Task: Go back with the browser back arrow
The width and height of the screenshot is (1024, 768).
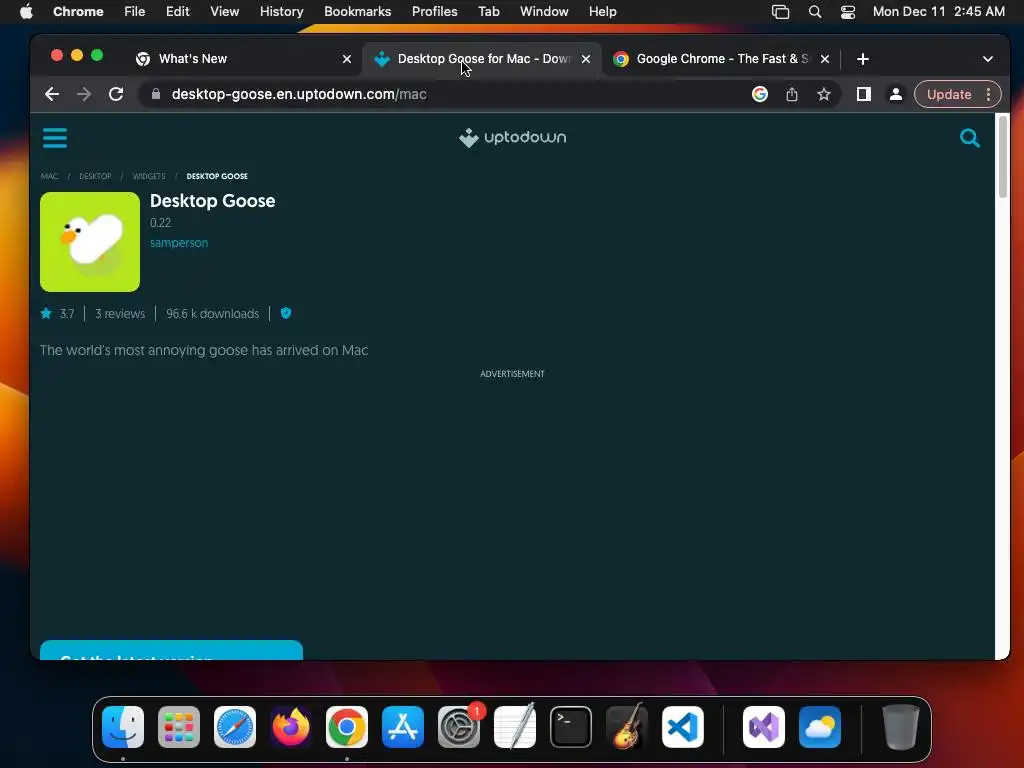Action: (x=52, y=94)
